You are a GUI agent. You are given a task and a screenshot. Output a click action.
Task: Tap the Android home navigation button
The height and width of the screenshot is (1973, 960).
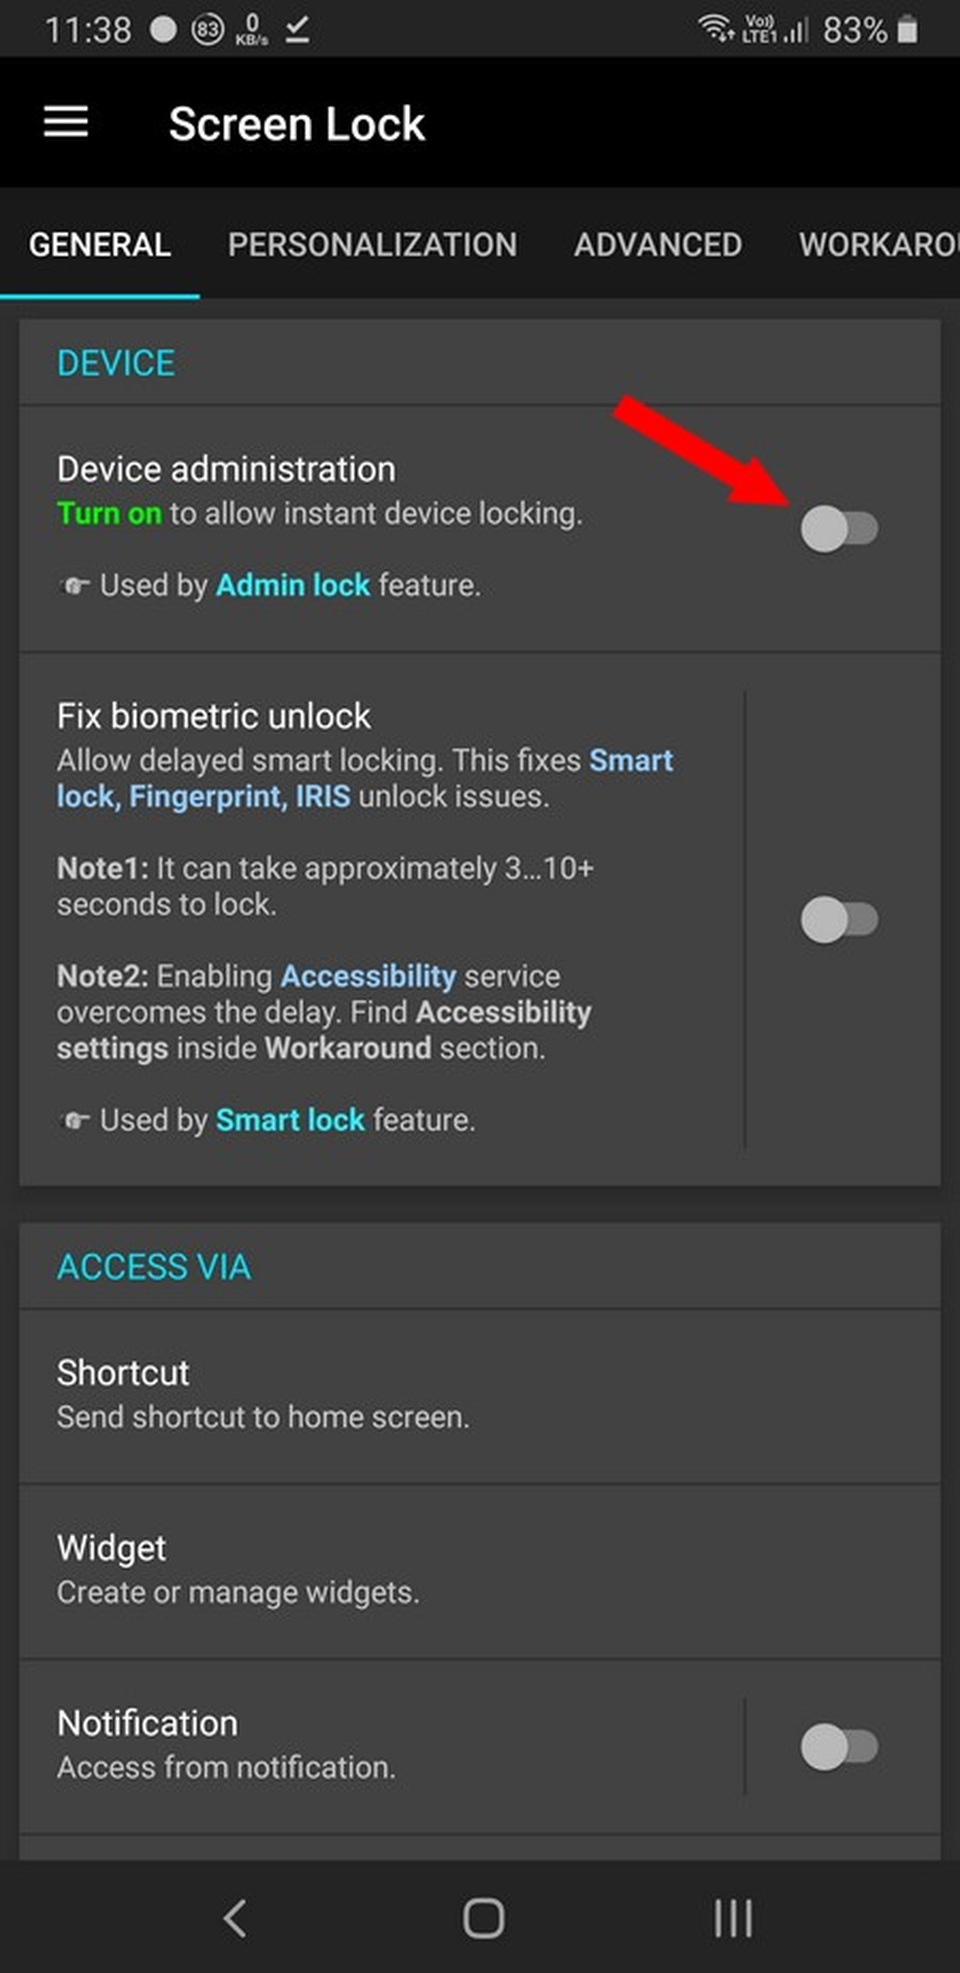483,1917
